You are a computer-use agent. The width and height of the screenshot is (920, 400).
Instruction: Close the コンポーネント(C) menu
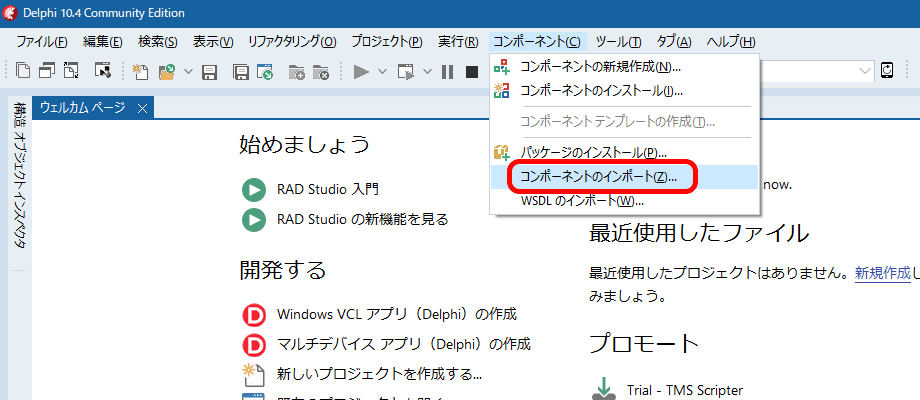(536, 42)
